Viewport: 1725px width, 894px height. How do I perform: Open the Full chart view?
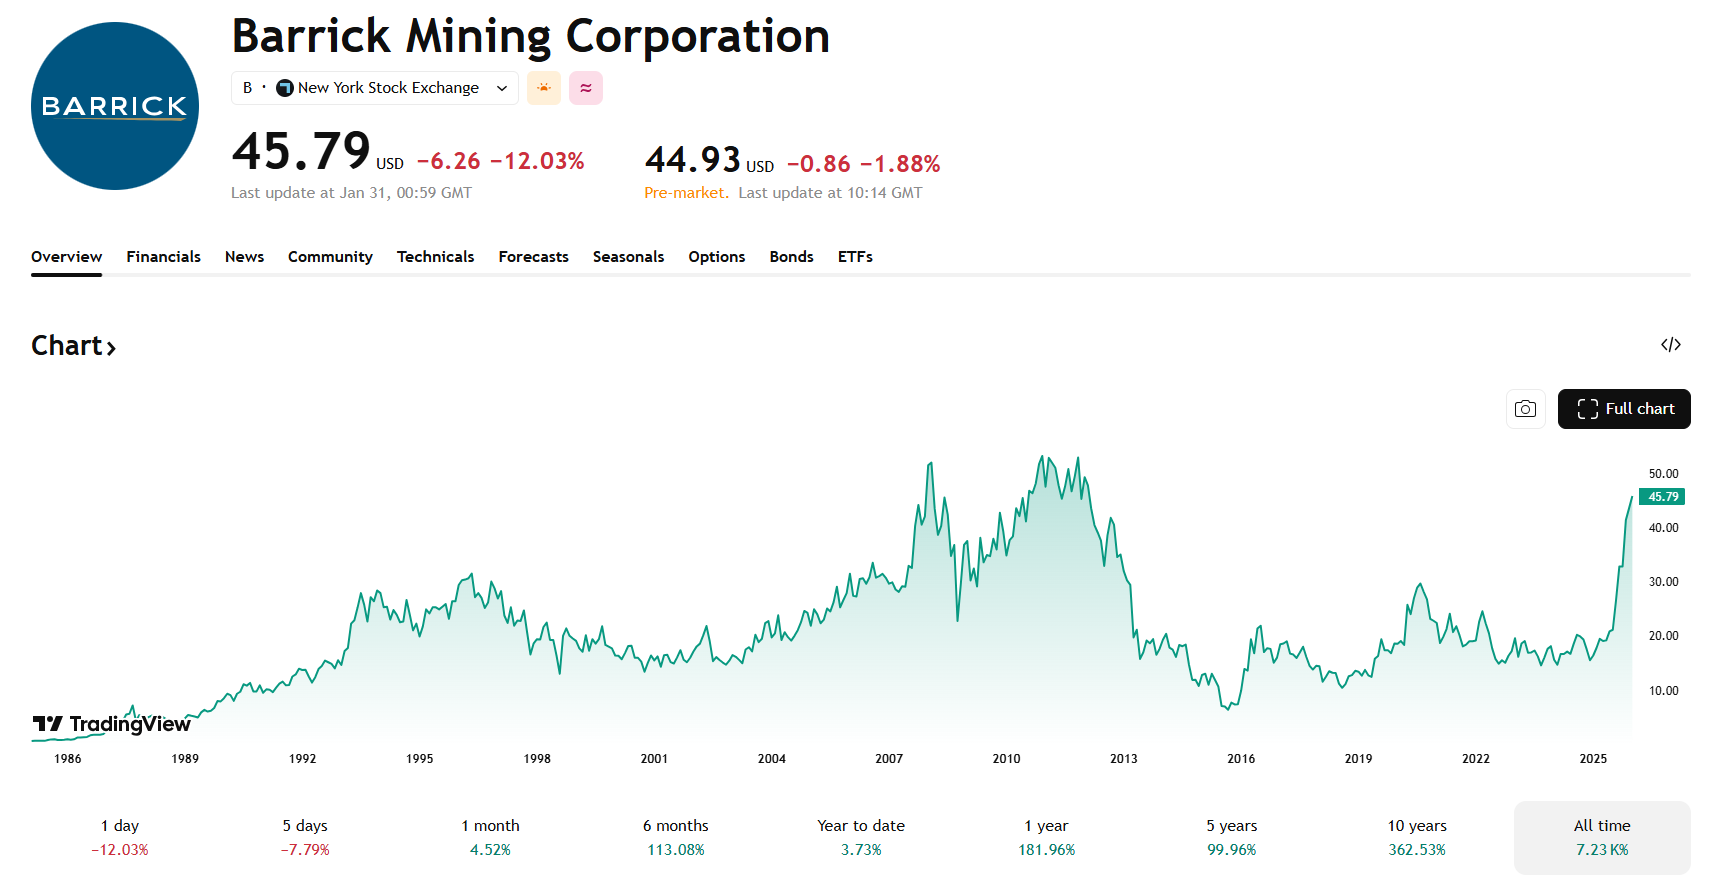[1624, 409]
